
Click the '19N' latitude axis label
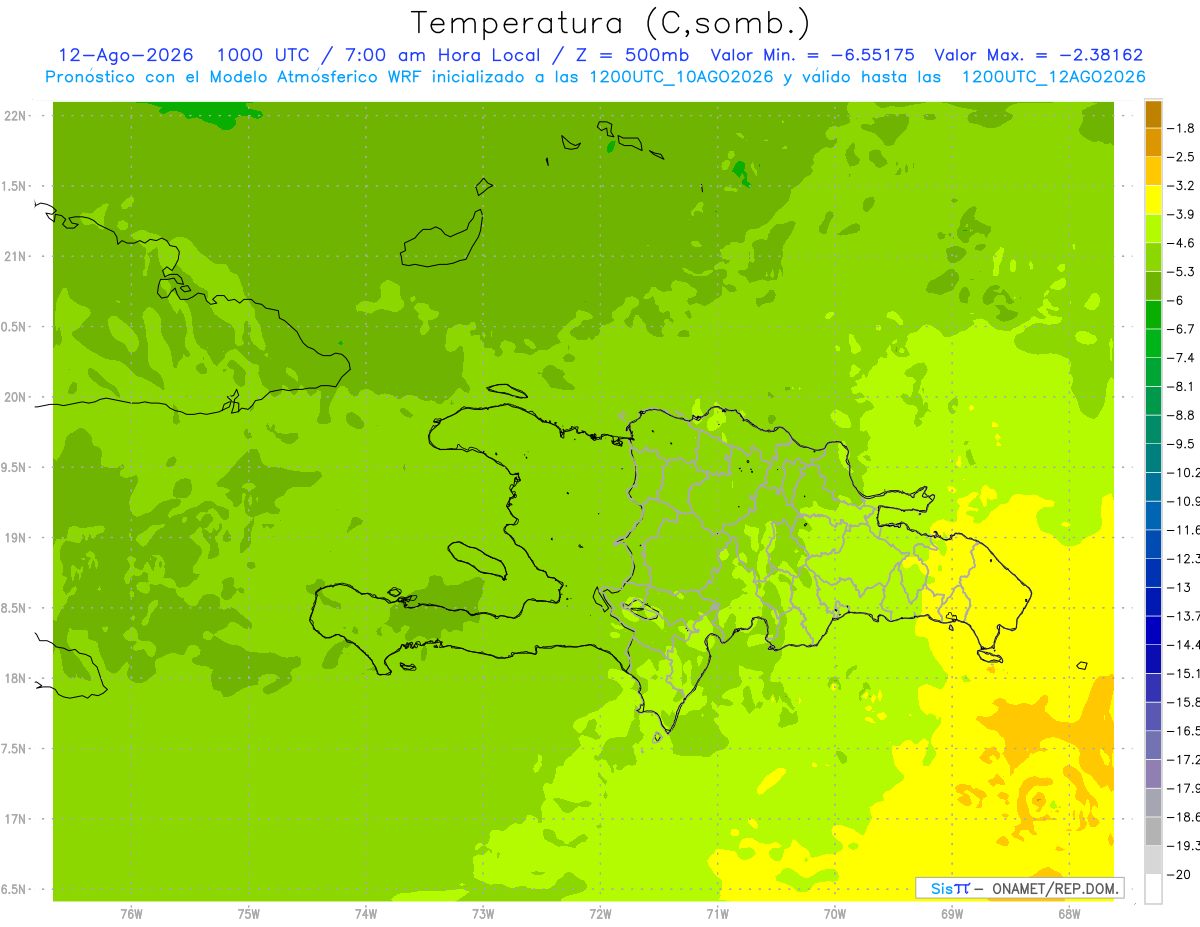[17, 538]
